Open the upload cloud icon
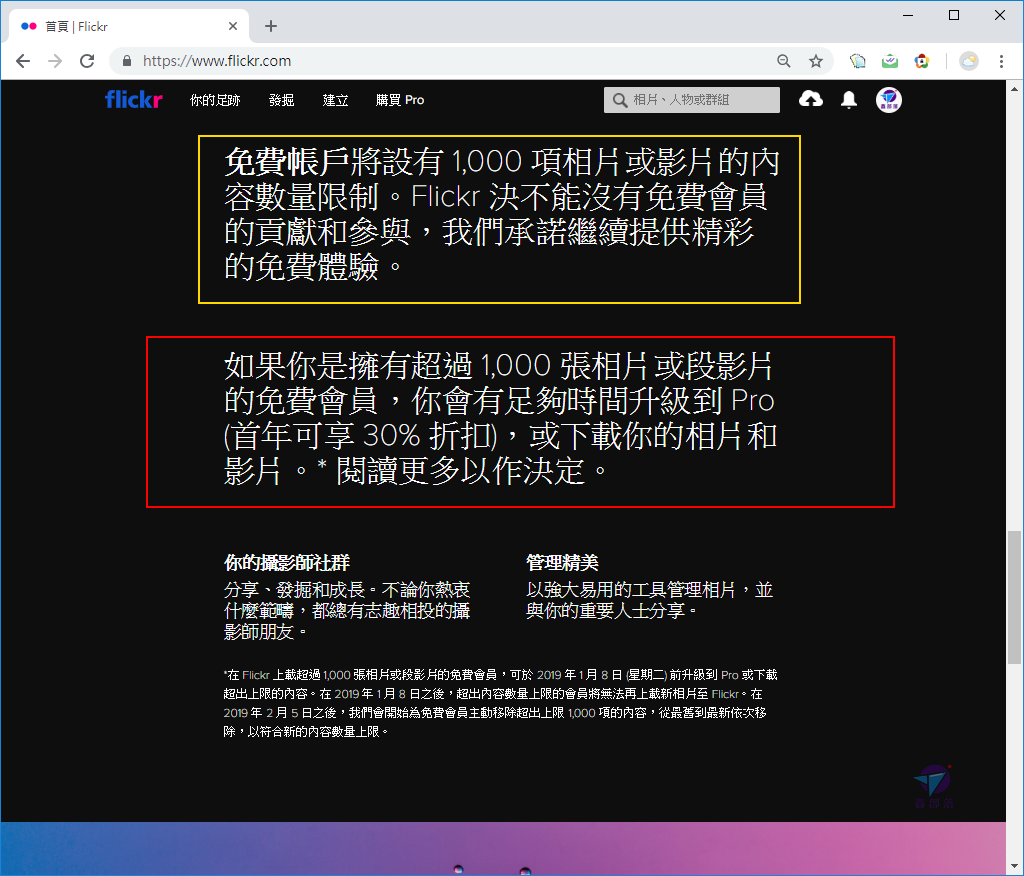The height and width of the screenshot is (876, 1024). [810, 99]
